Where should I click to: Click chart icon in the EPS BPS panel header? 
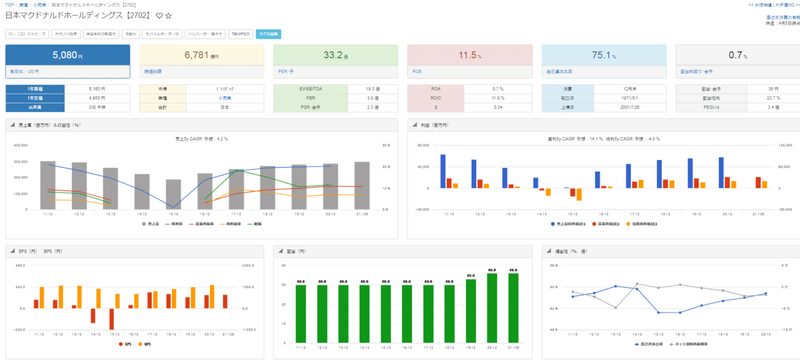(13, 251)
